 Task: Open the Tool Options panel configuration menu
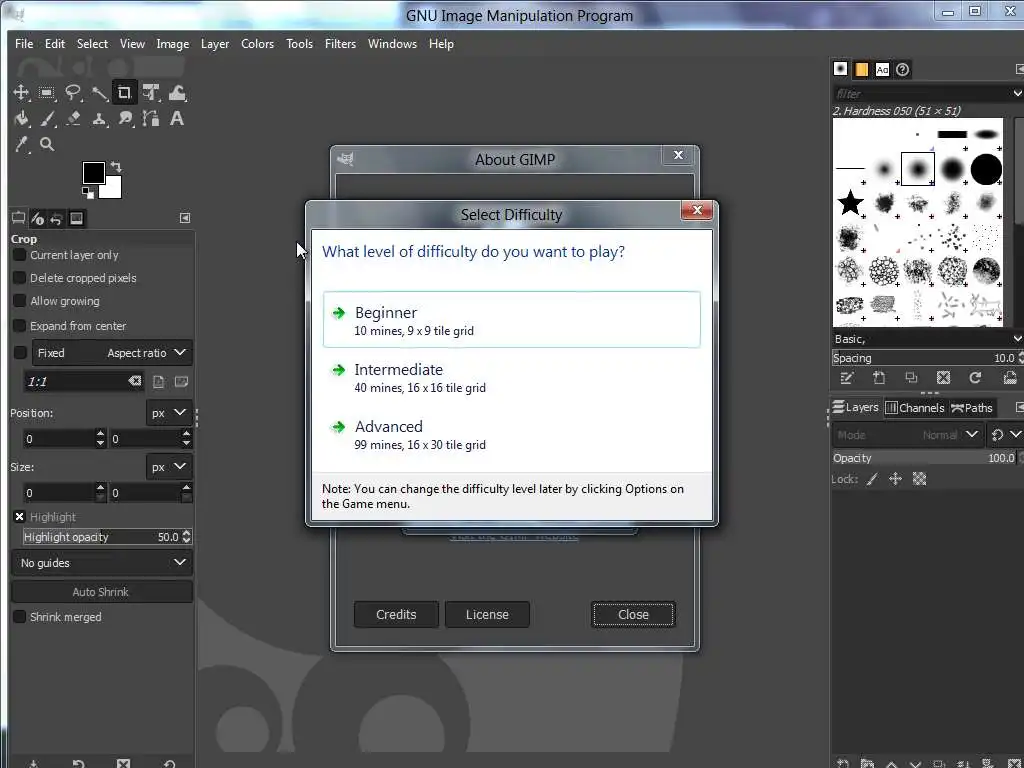pyautogui.click(x=185, y=218)
